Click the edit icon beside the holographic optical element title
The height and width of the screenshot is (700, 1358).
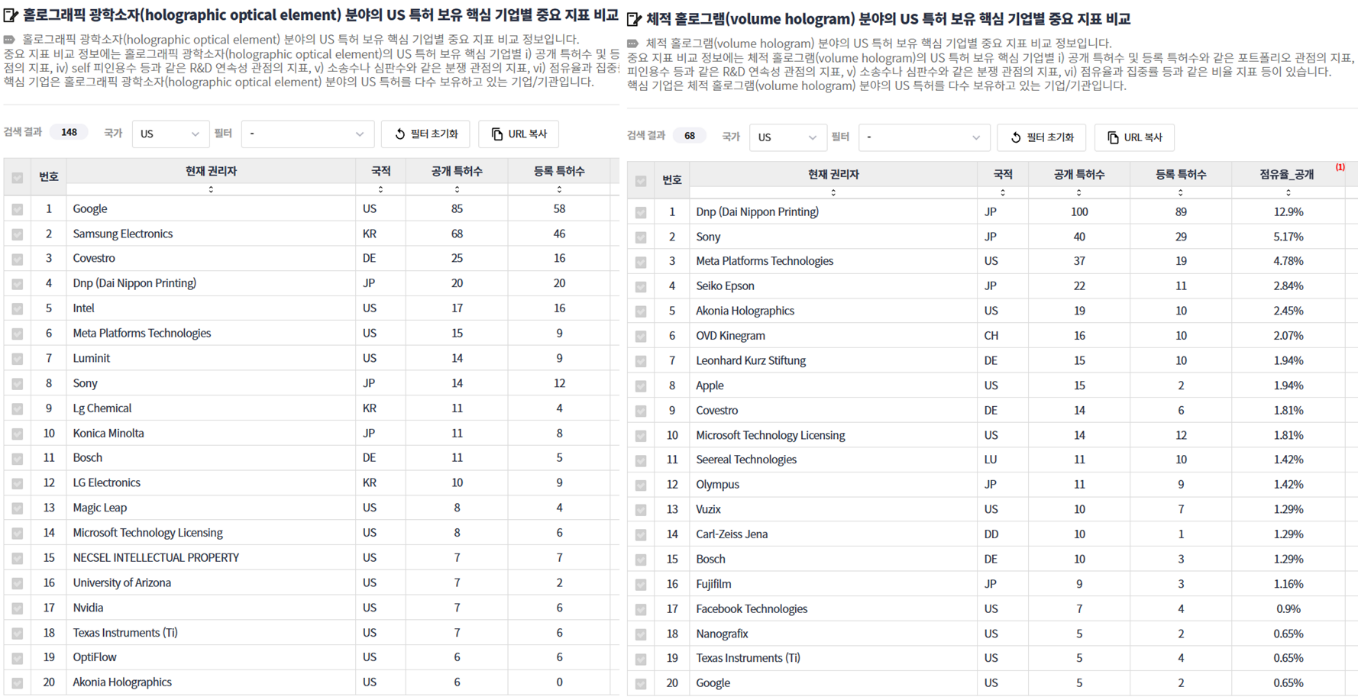(x=11, y=16)
